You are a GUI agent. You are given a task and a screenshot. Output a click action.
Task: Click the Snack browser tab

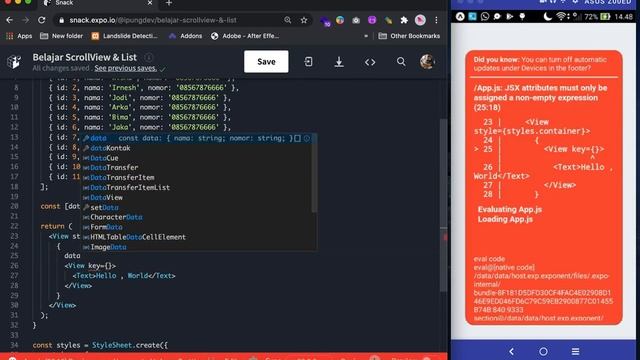point(98,3)
